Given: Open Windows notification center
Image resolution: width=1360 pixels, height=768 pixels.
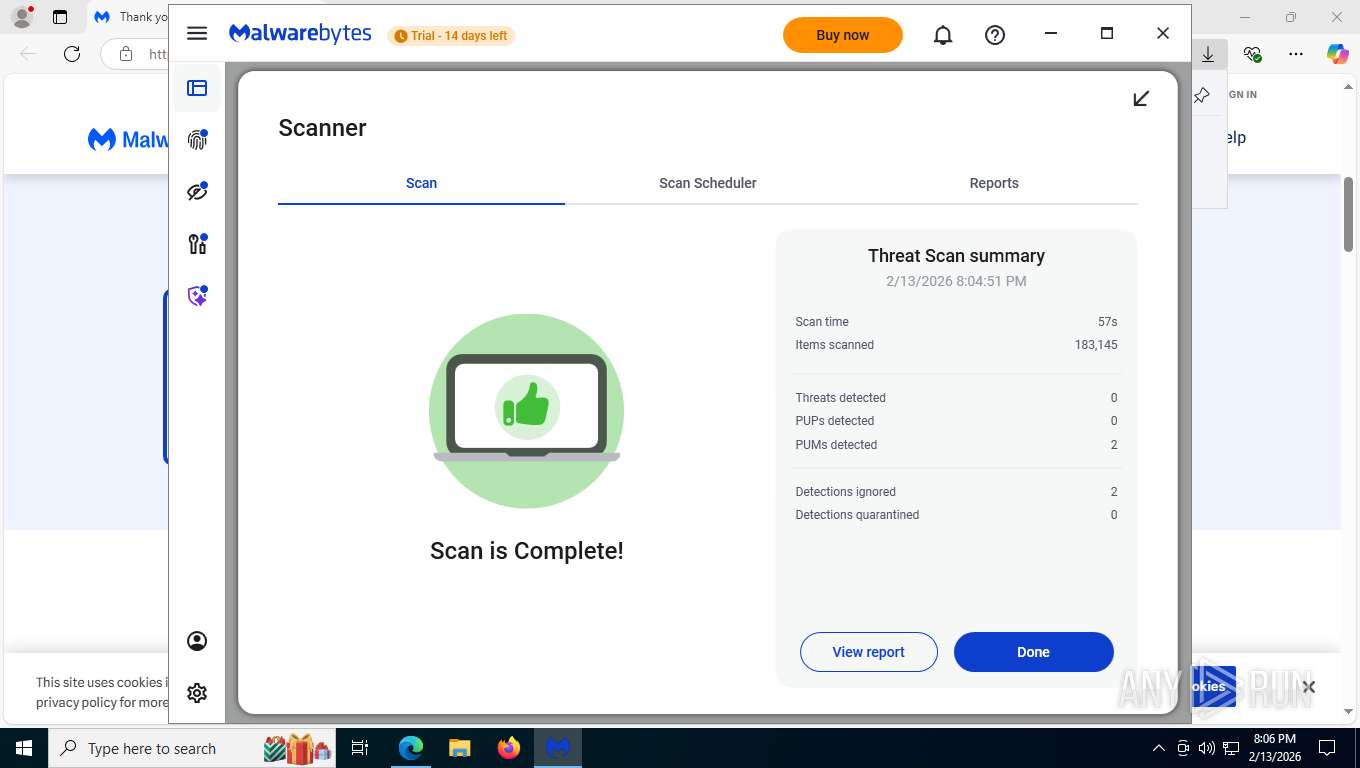Looking at the screenshot, I should click(x=1328, y=748).
